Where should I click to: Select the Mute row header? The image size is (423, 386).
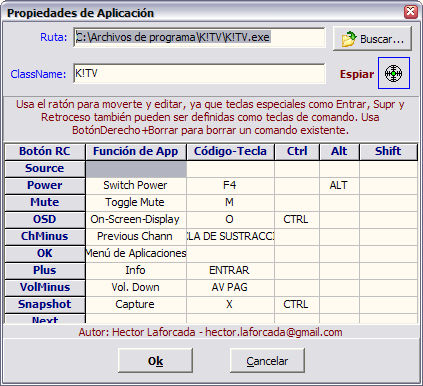(45, 203)
